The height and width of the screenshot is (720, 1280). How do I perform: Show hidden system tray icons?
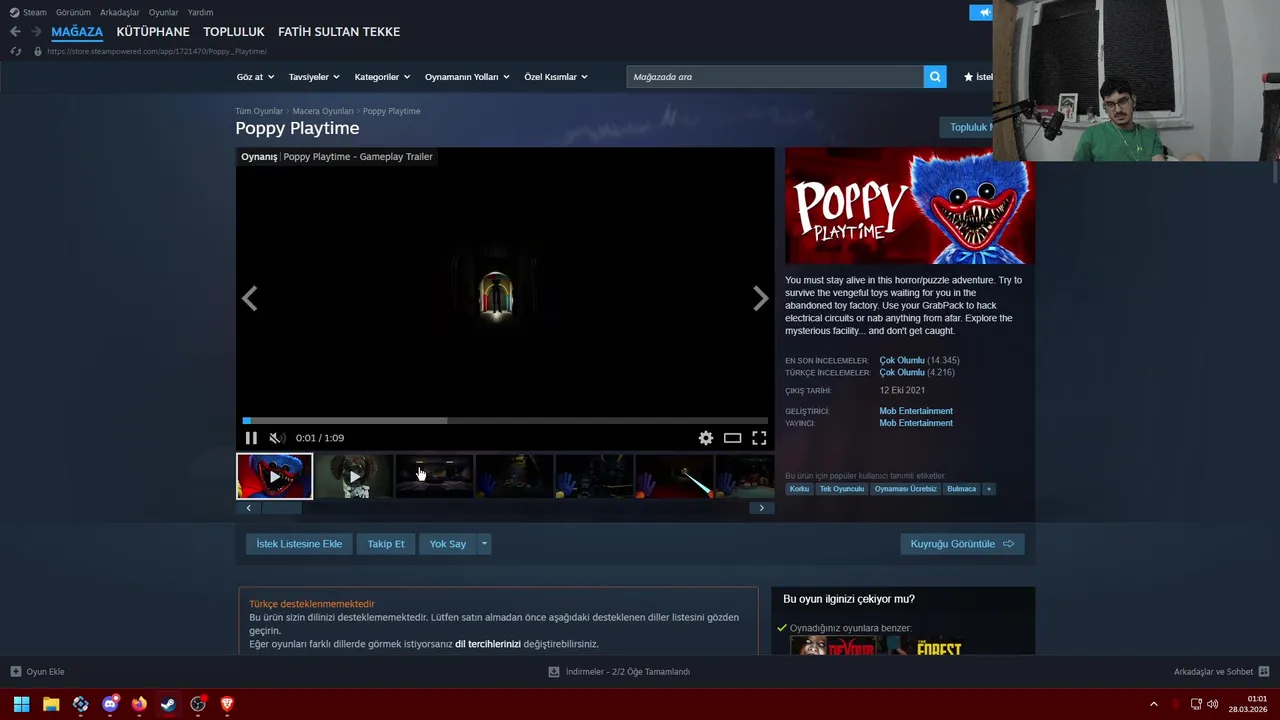[x=1153, y=704]
